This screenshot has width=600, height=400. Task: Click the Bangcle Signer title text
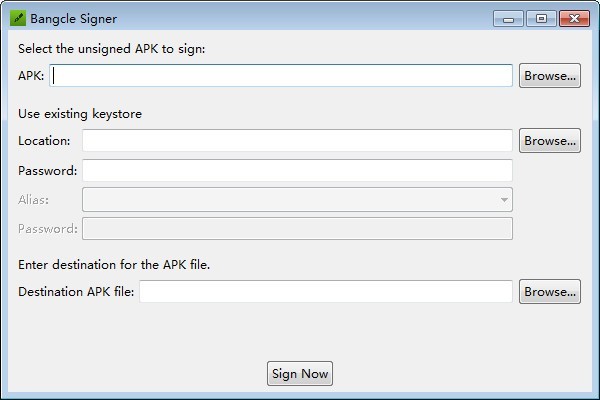tap(73, 19)
